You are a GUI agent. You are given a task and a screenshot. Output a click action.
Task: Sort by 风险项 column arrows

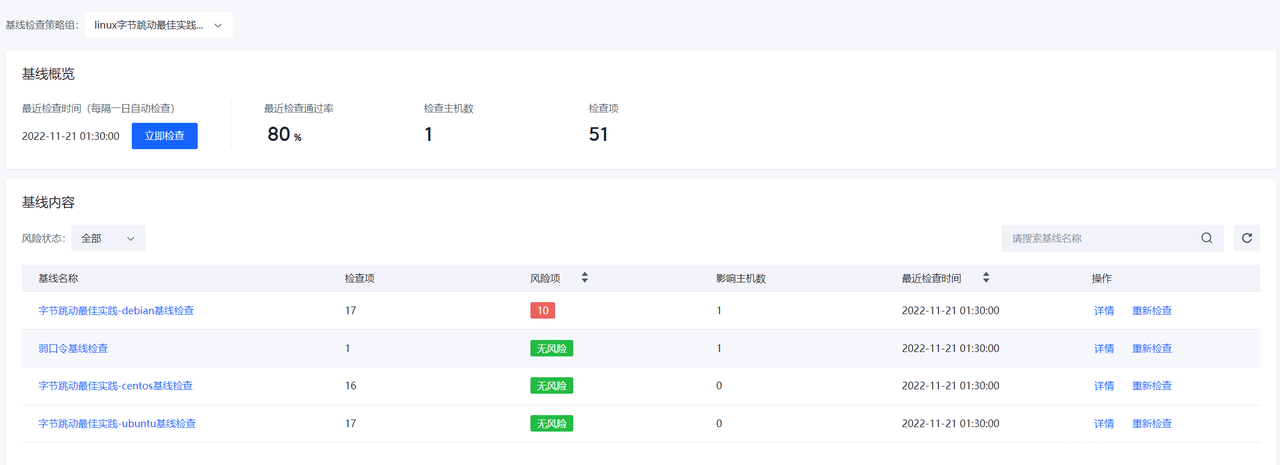(585, 278)
